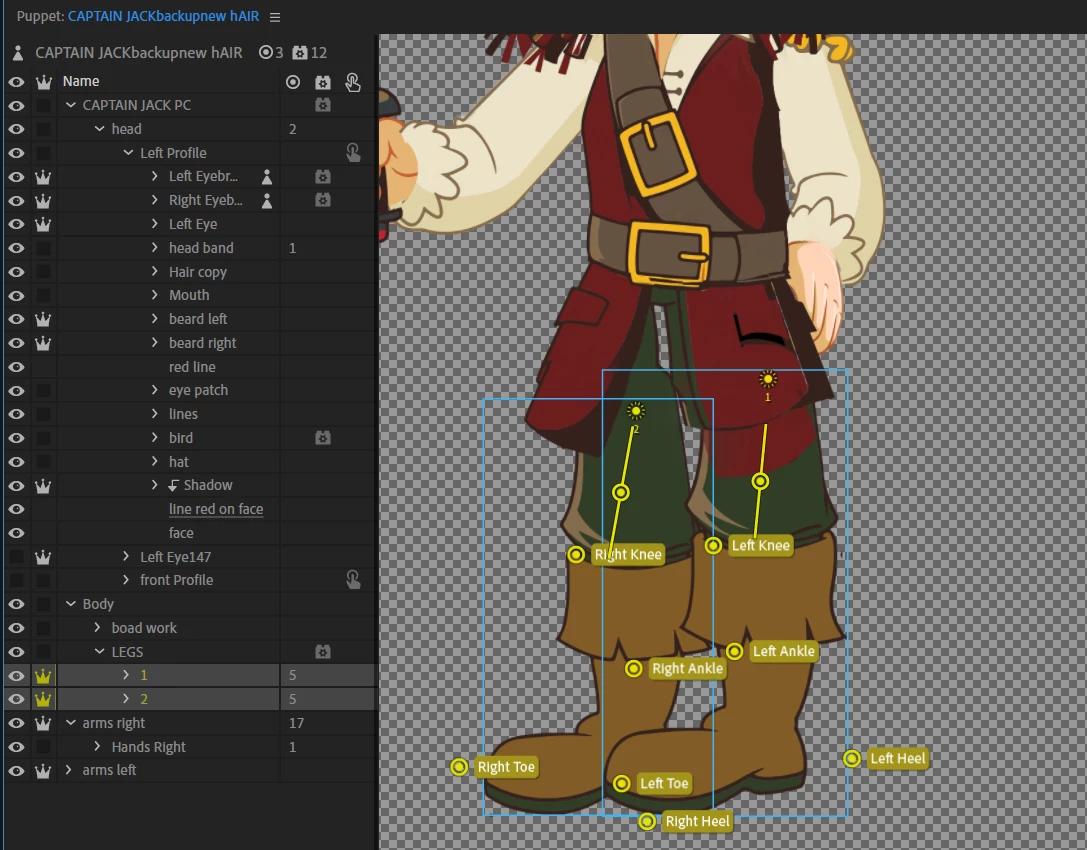This screenshot has height=850, width=1087.
Task: Hide the head group with eye icon
Action: point(17,129)
